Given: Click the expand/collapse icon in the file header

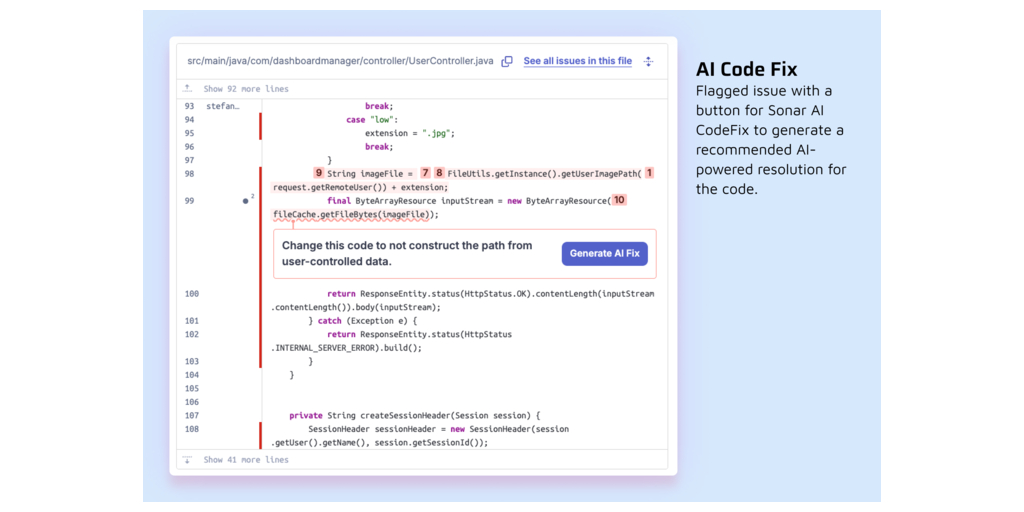Looking at the screenshot, I should click(x=648, y=62).
